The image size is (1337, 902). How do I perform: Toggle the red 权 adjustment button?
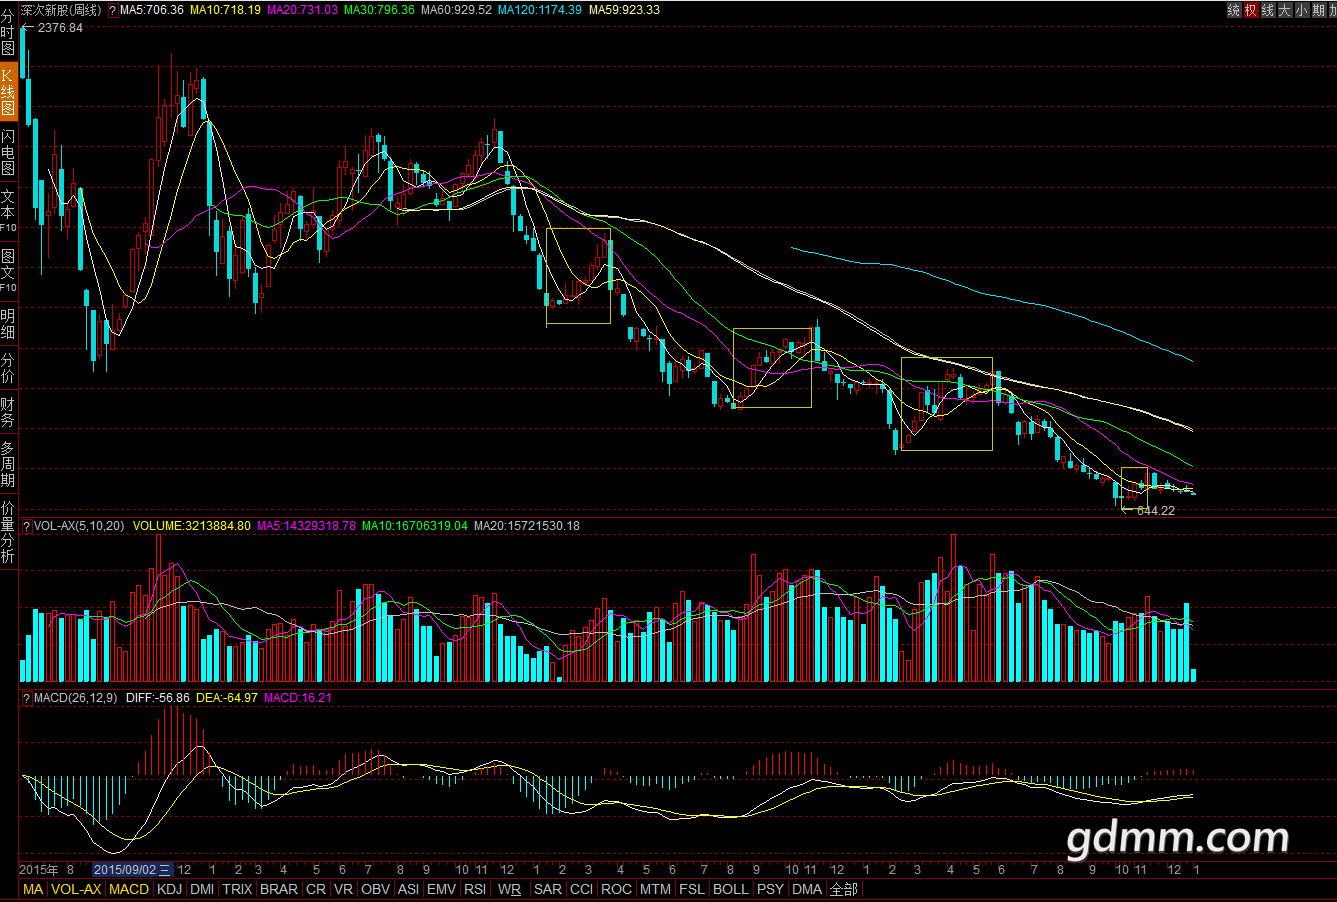pyautogui.click(x=1252, y=10)
